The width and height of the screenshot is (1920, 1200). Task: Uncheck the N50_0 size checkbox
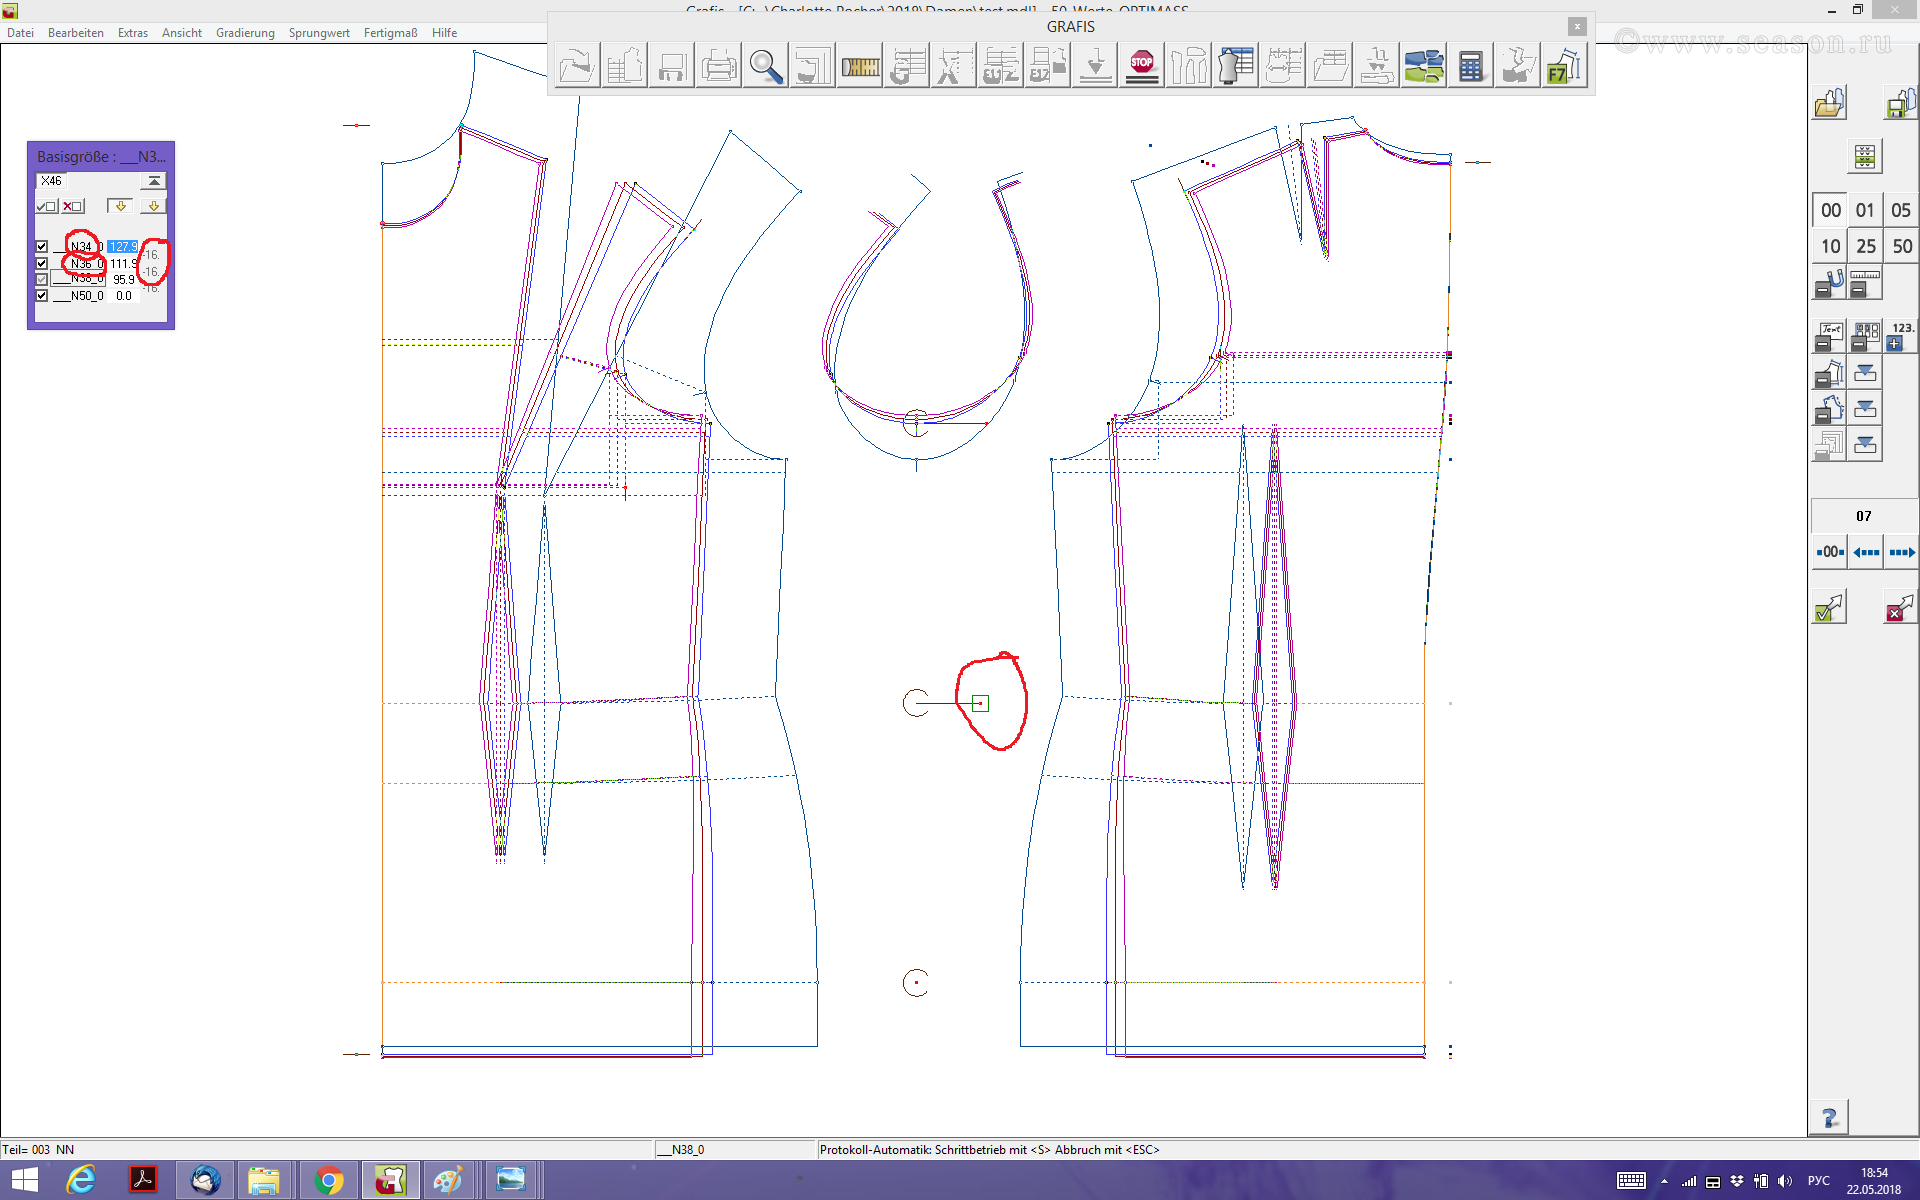42,295
